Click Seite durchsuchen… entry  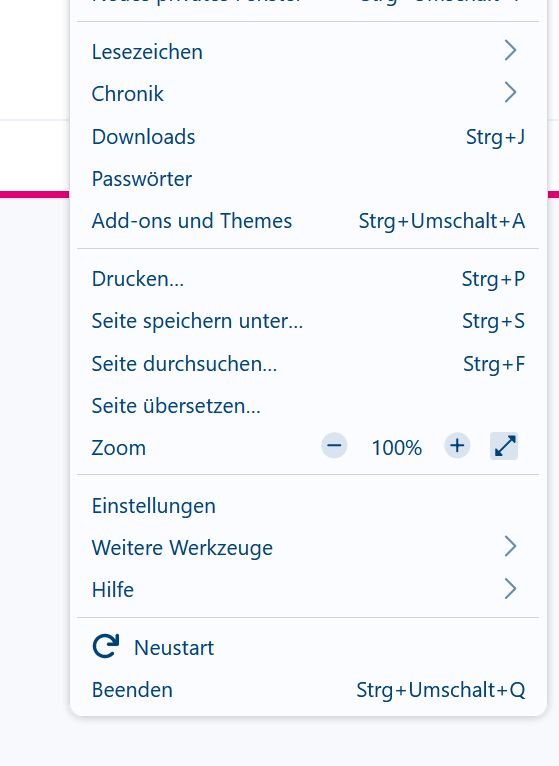click(308, 364)
